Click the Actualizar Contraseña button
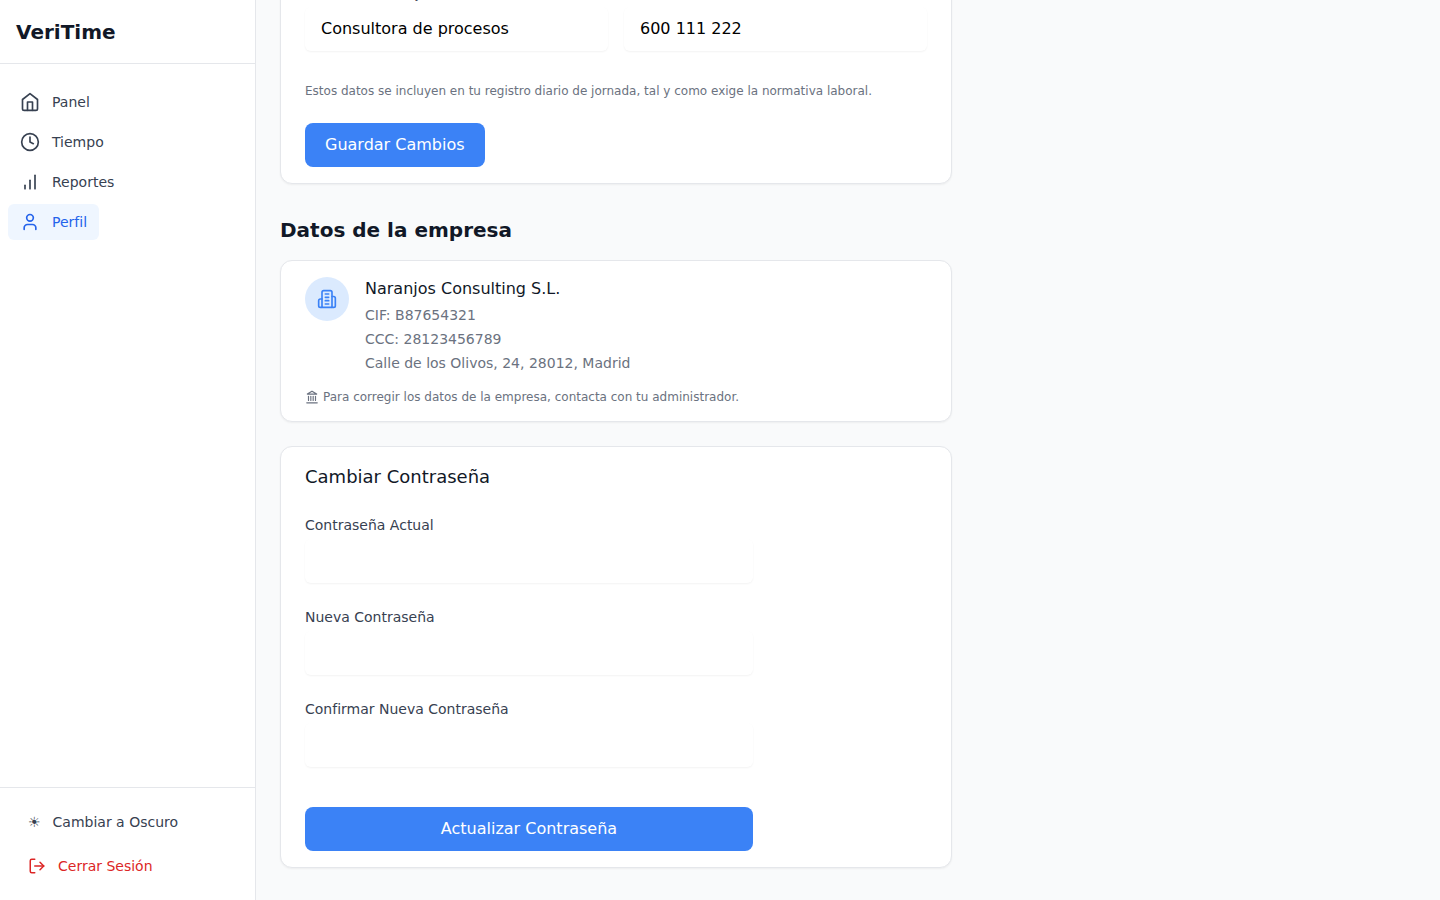 (x=529, y=829)
